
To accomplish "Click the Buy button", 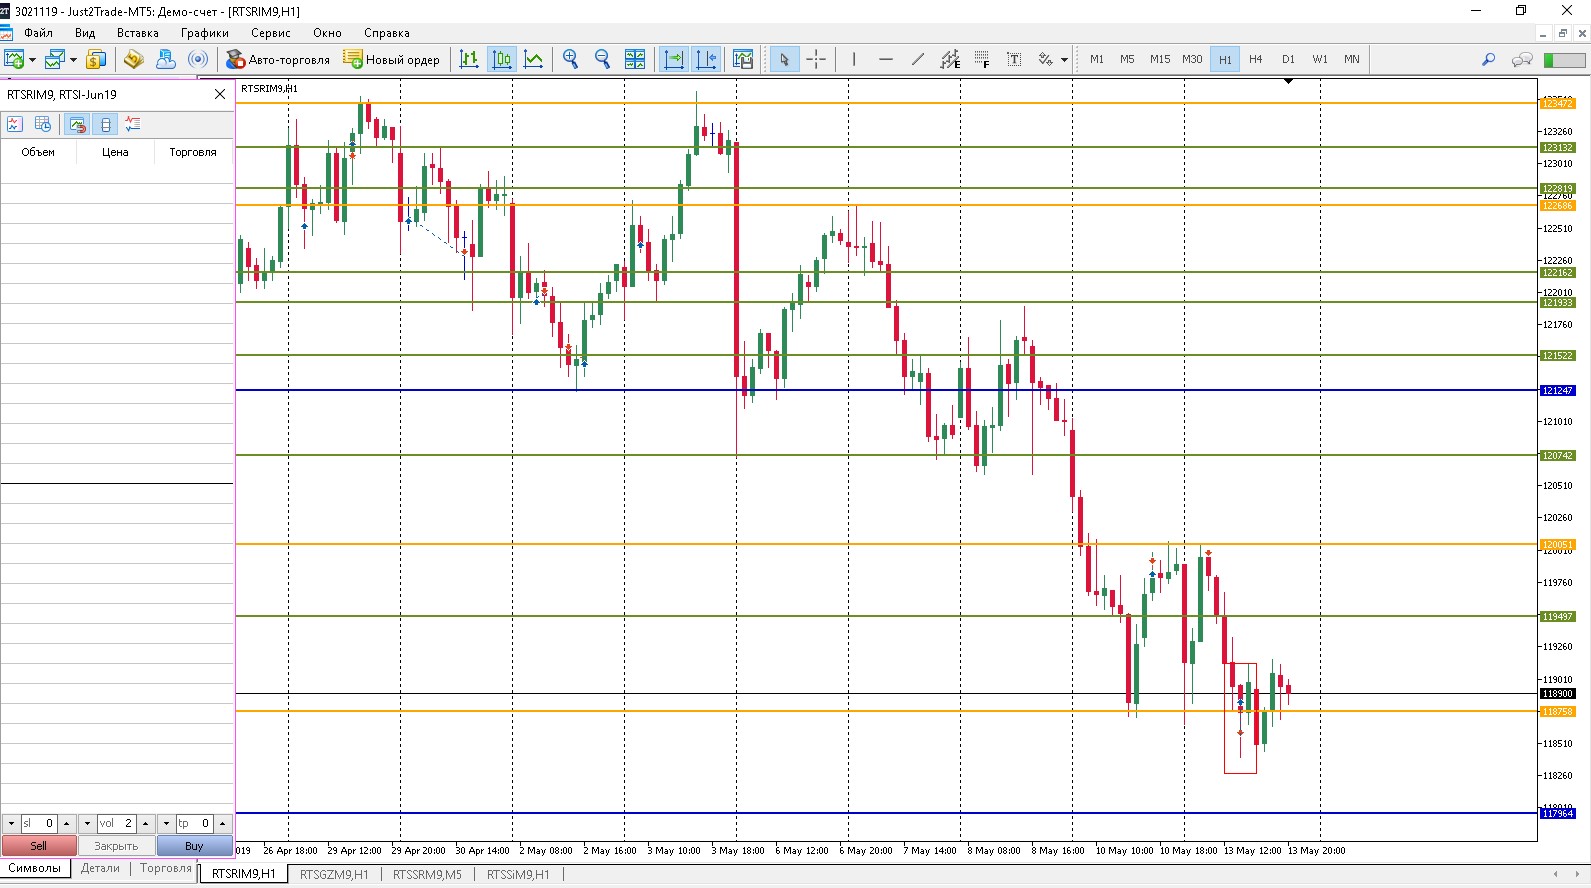I will click(194, 846).
